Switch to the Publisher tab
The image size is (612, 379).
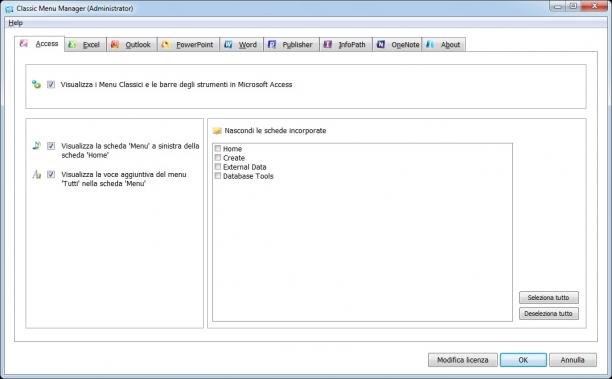[x=292, y=44]
